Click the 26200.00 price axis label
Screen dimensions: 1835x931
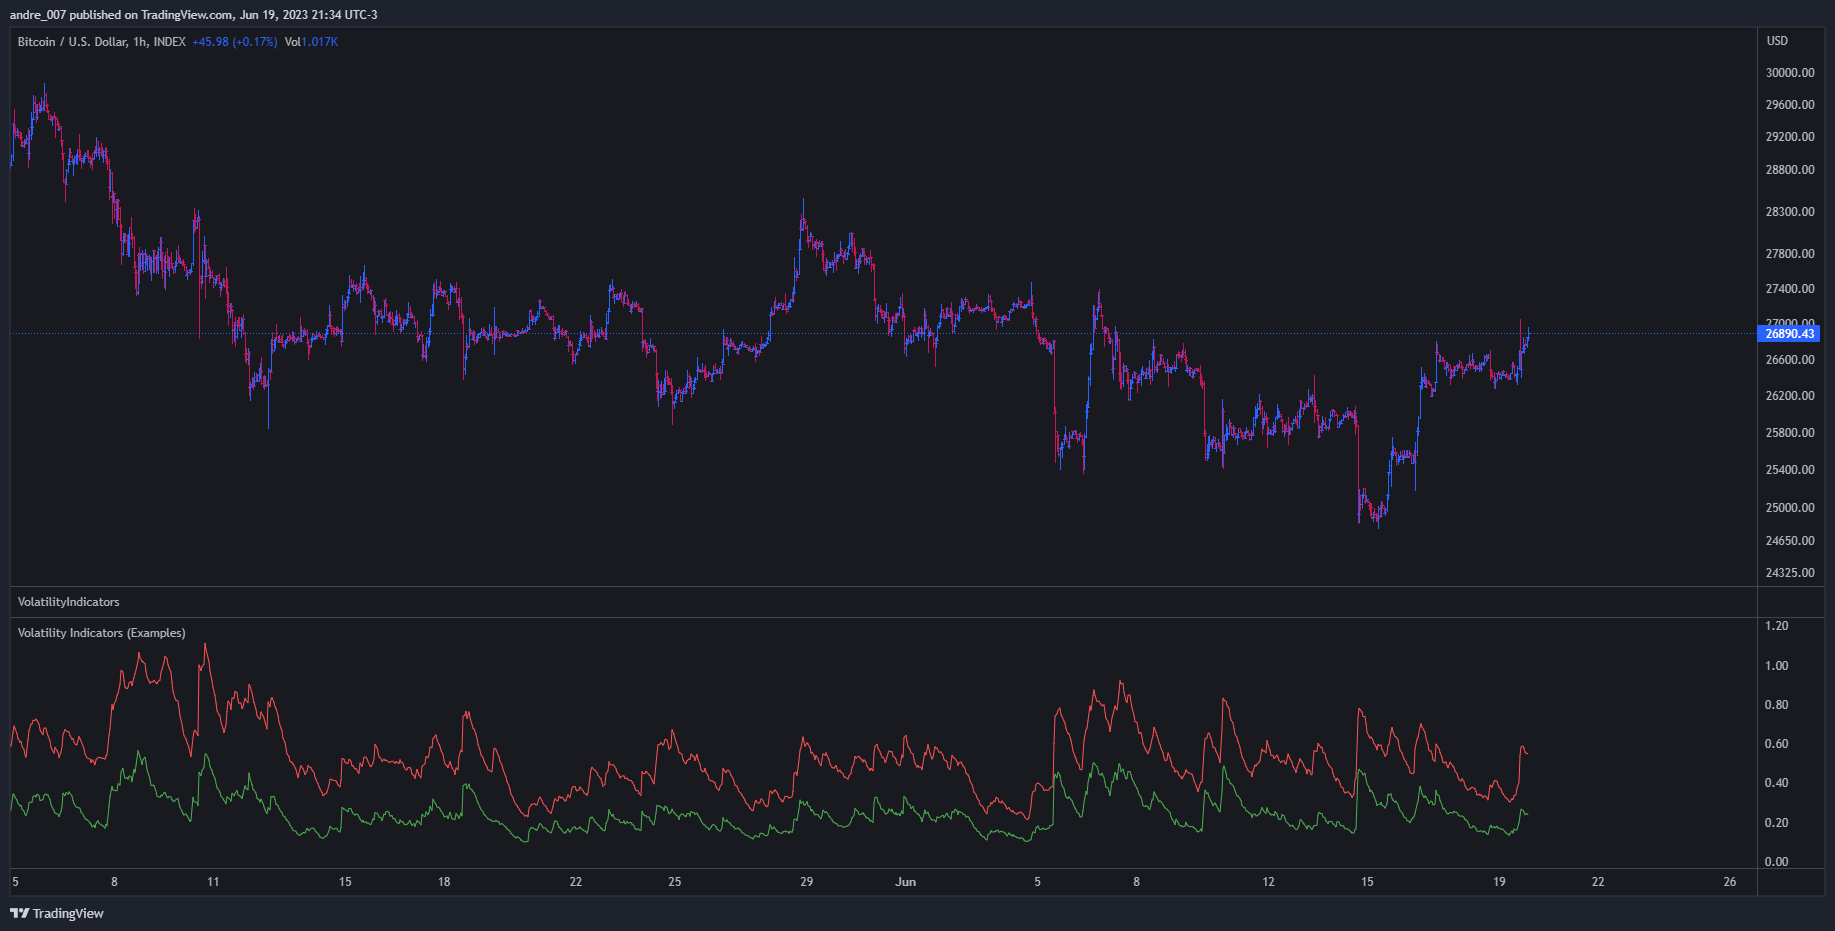tap(1790, 396)
